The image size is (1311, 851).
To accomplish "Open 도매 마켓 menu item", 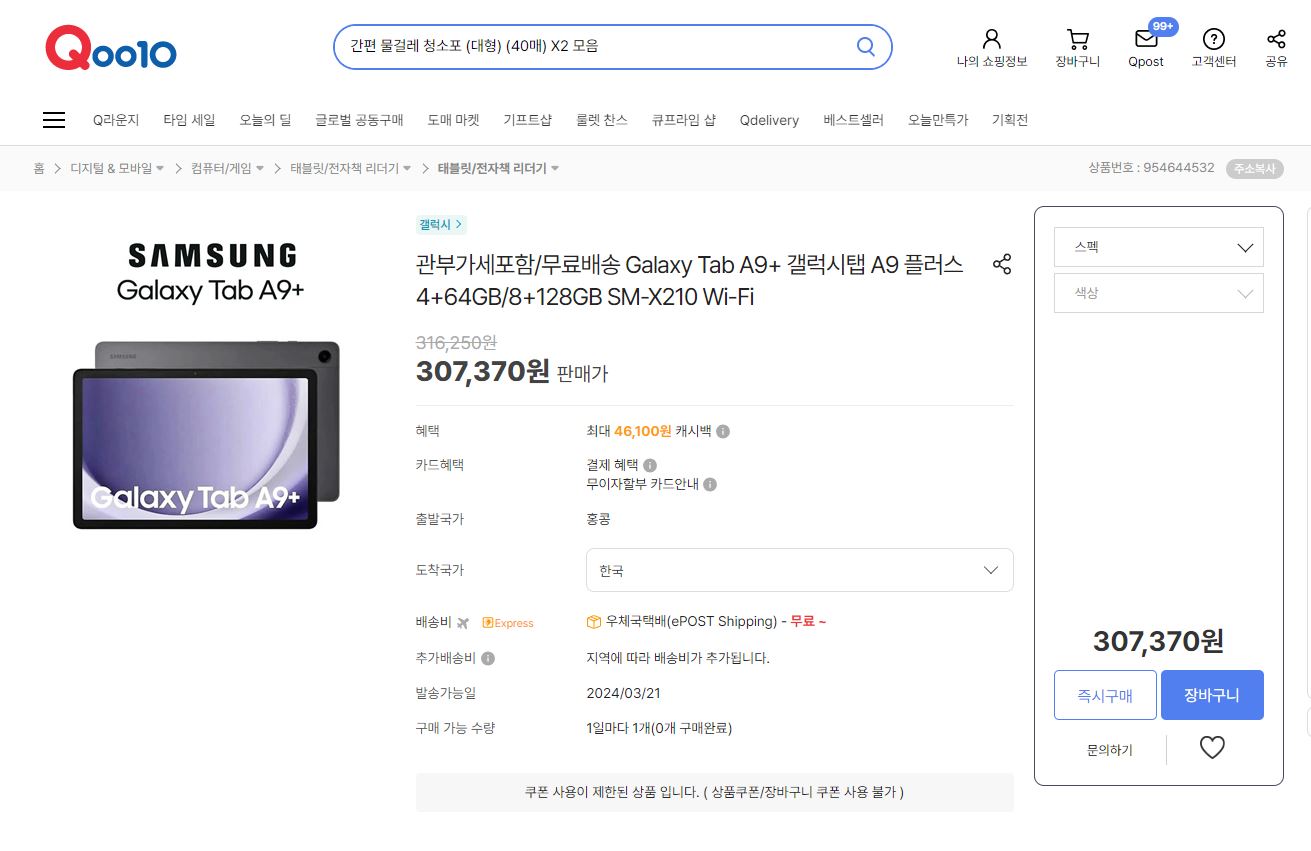I will 453,120.
